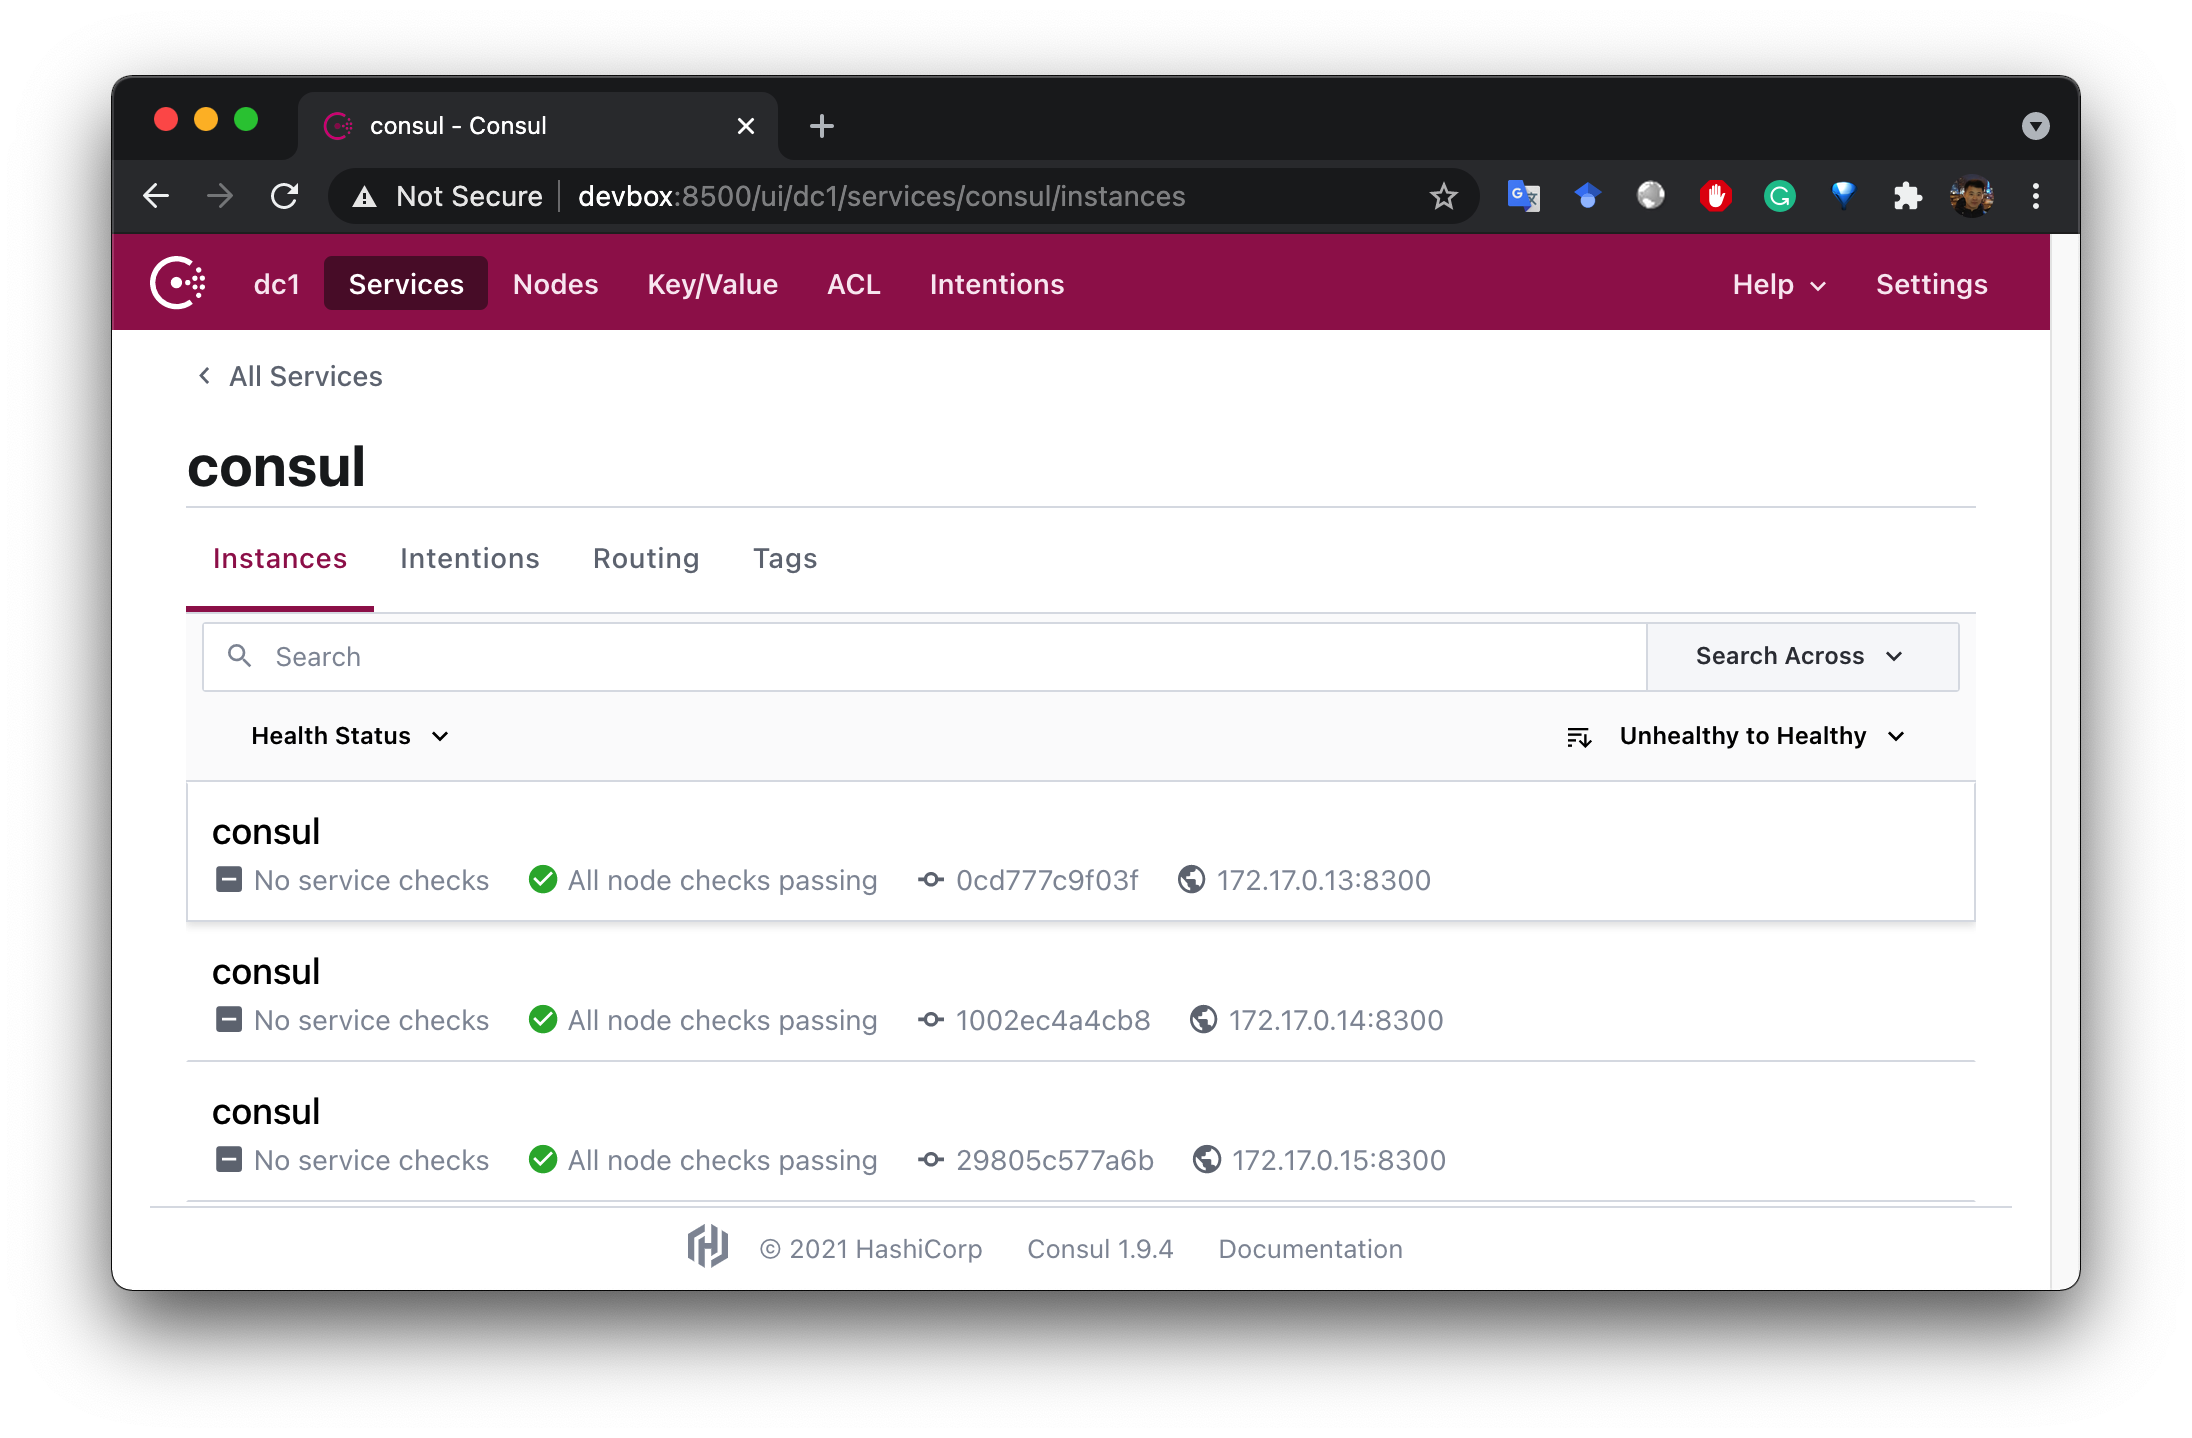Open Settings in the top nav

1931,285
